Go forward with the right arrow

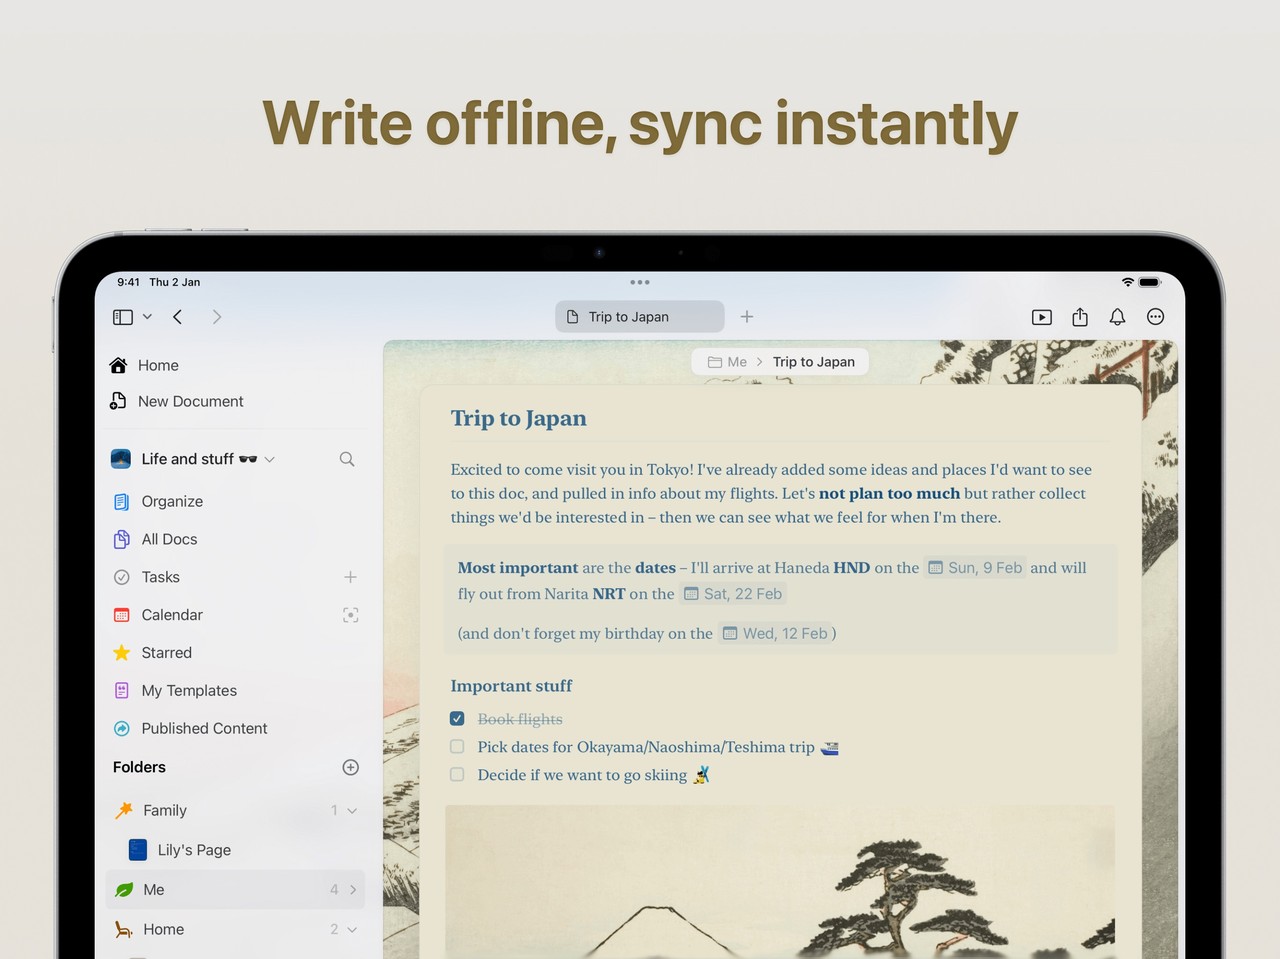point(217,317)
